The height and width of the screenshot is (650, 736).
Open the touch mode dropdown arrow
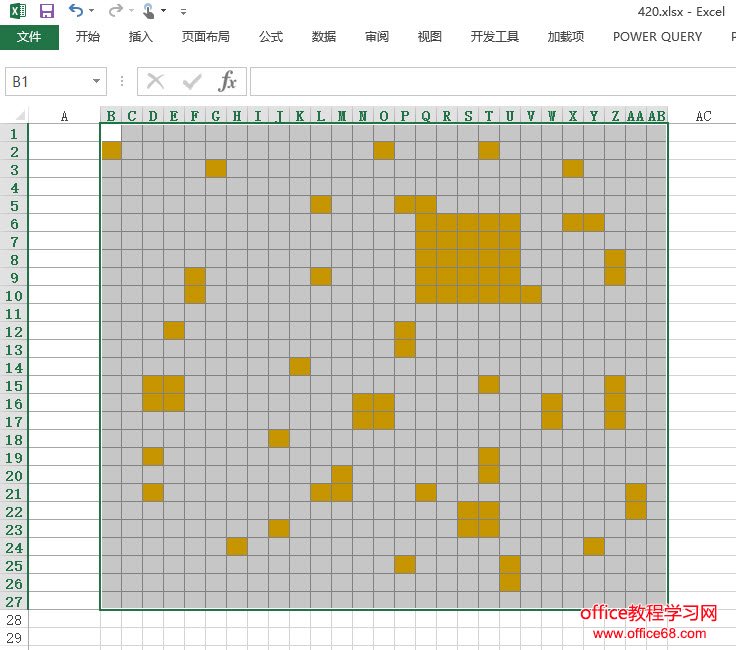point(163,10)
